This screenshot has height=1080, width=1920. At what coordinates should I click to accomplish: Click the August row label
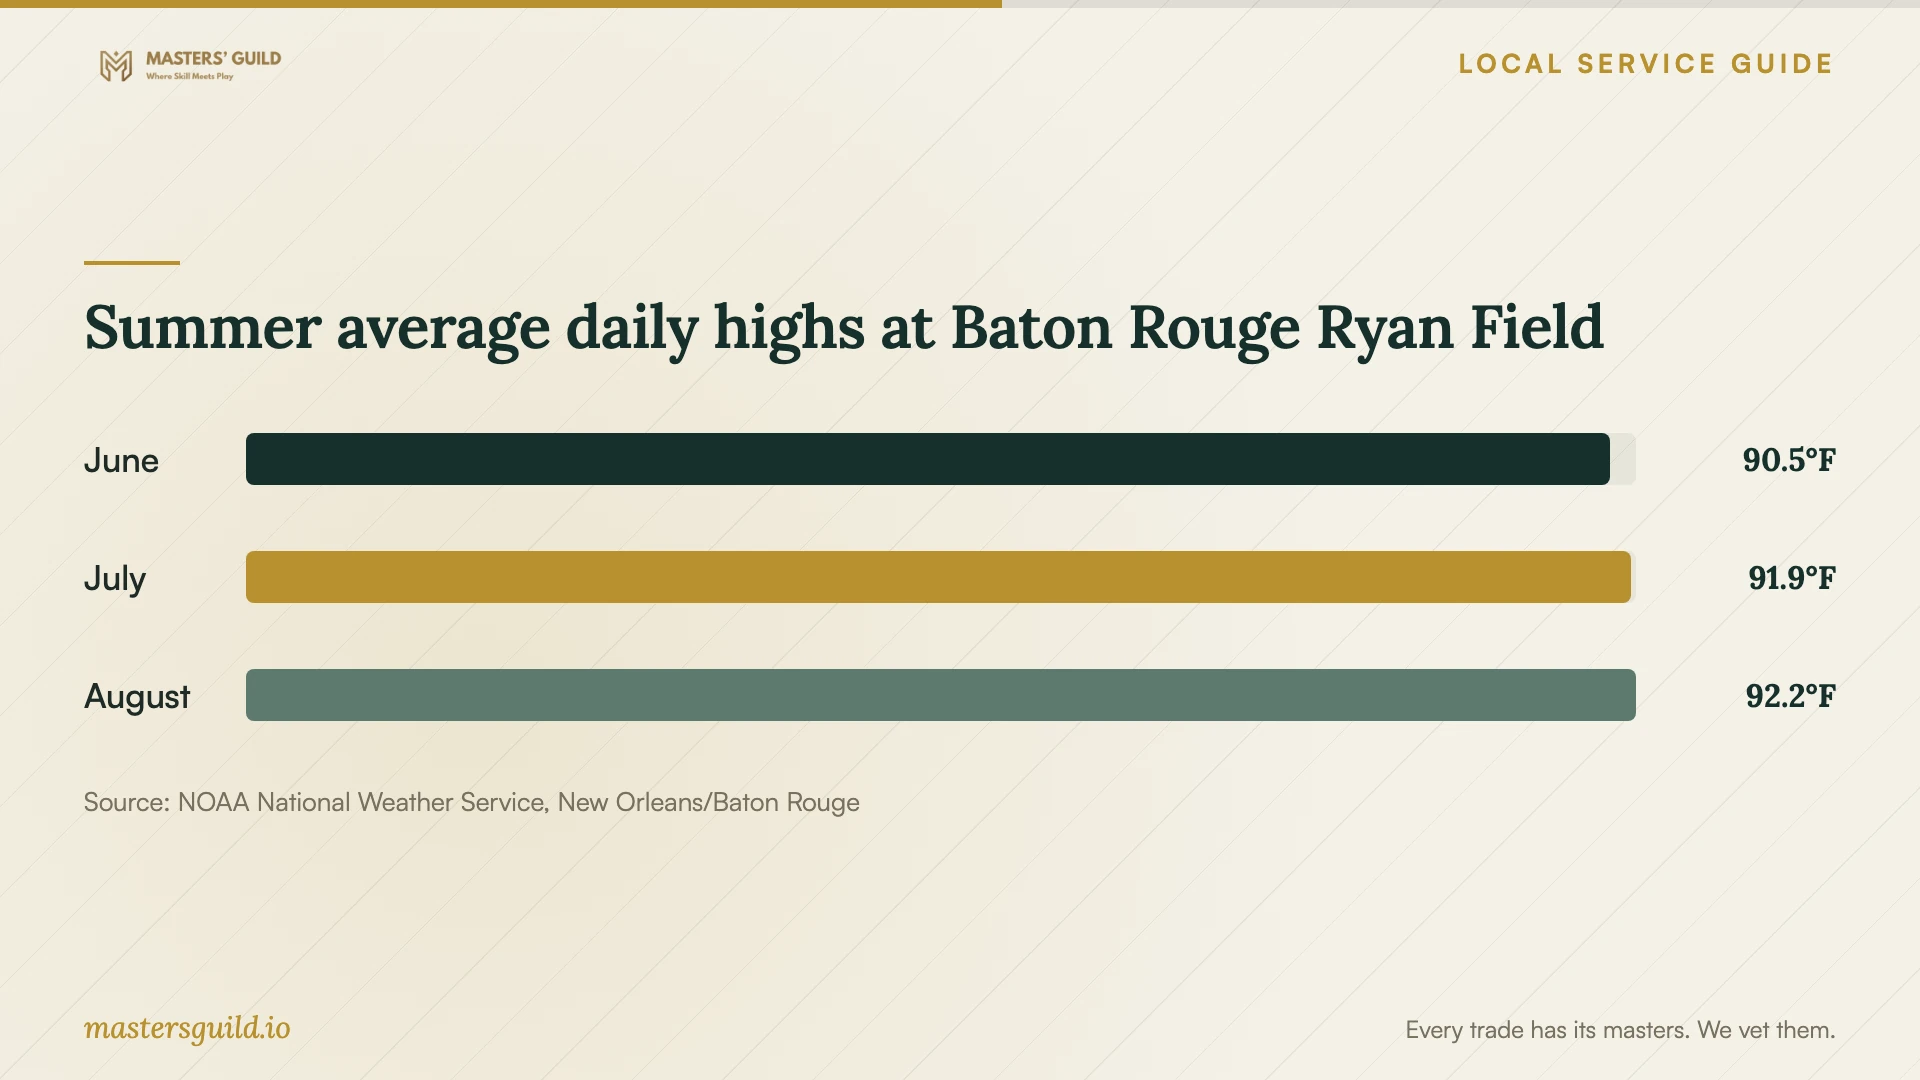137,696
